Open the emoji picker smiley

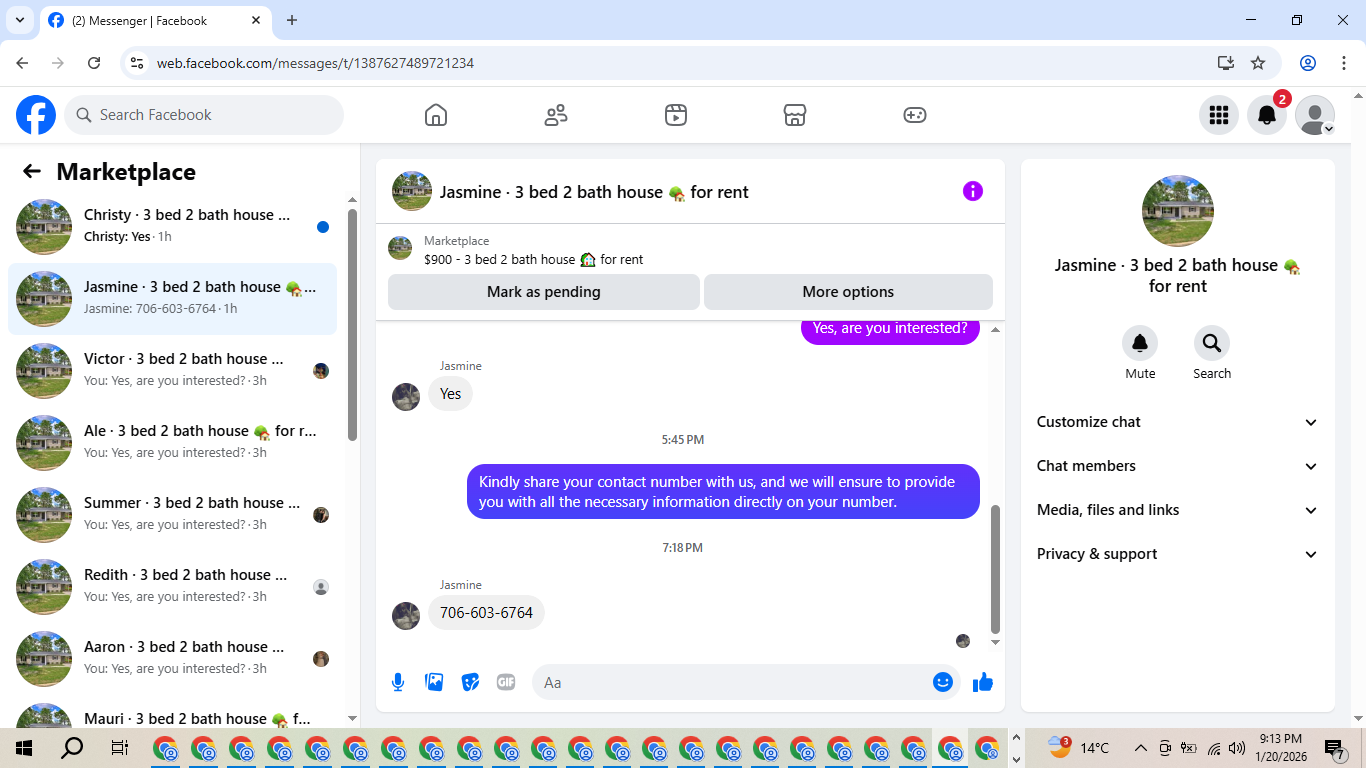(x=943, y=682)
